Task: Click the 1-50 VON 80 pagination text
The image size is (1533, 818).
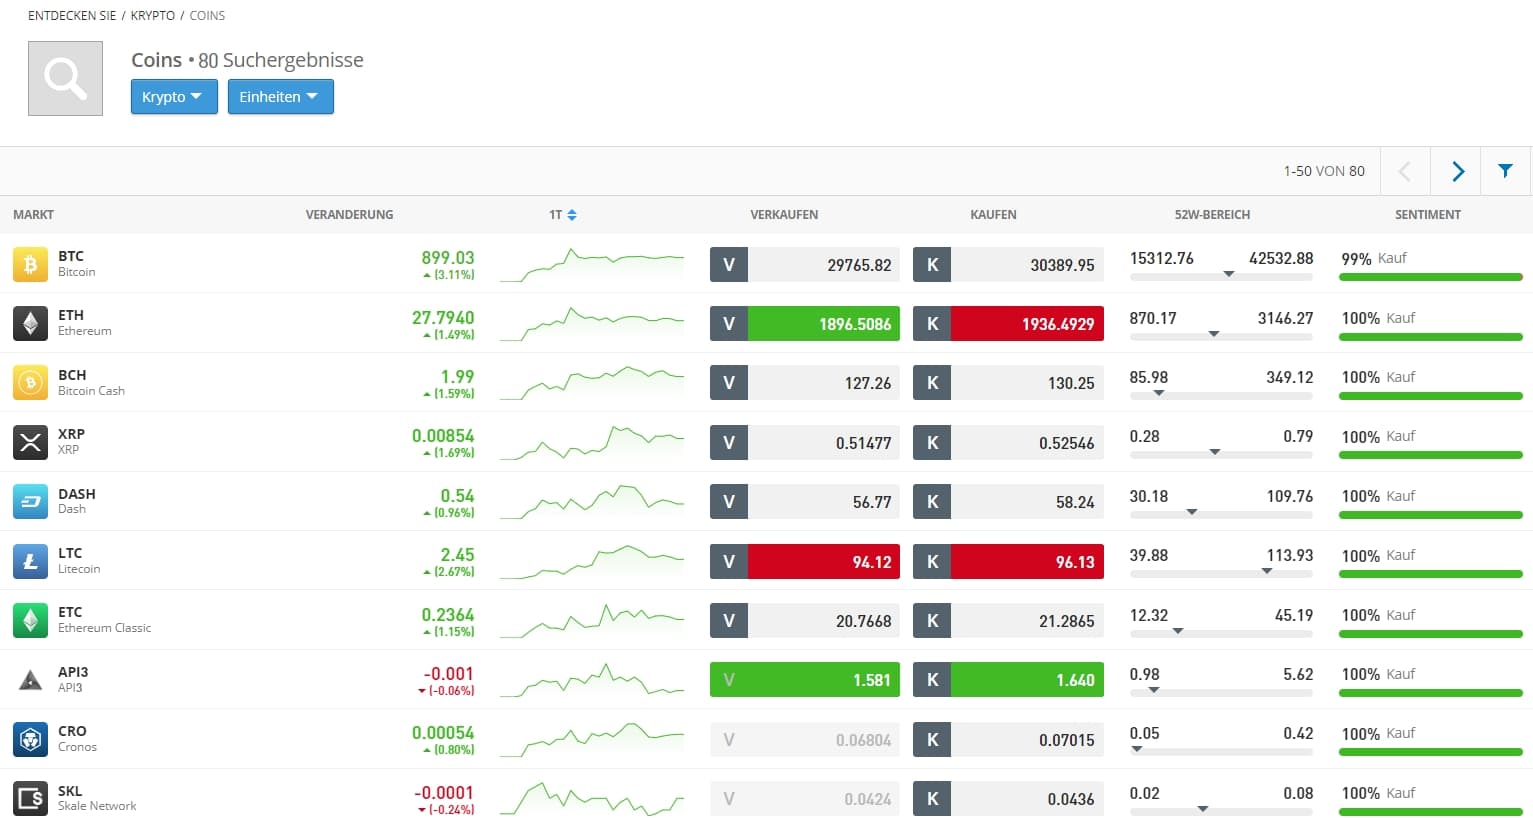Action: pyautogui.click(x=1324, y=171)
